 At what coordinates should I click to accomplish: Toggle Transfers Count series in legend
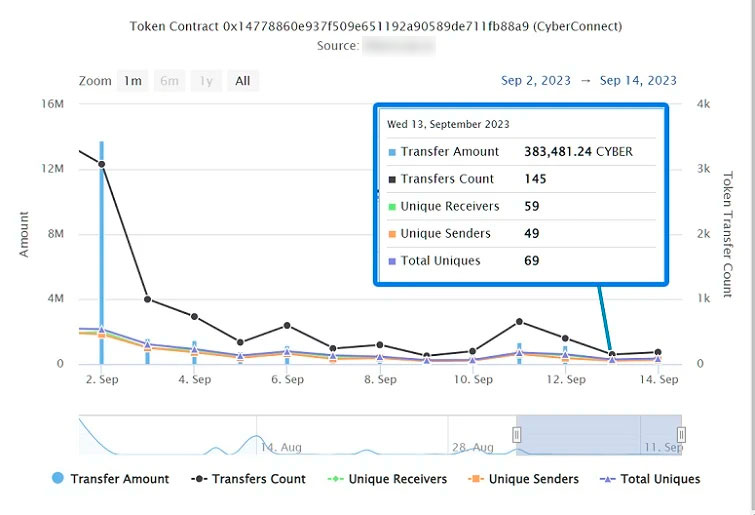(258, 479)
